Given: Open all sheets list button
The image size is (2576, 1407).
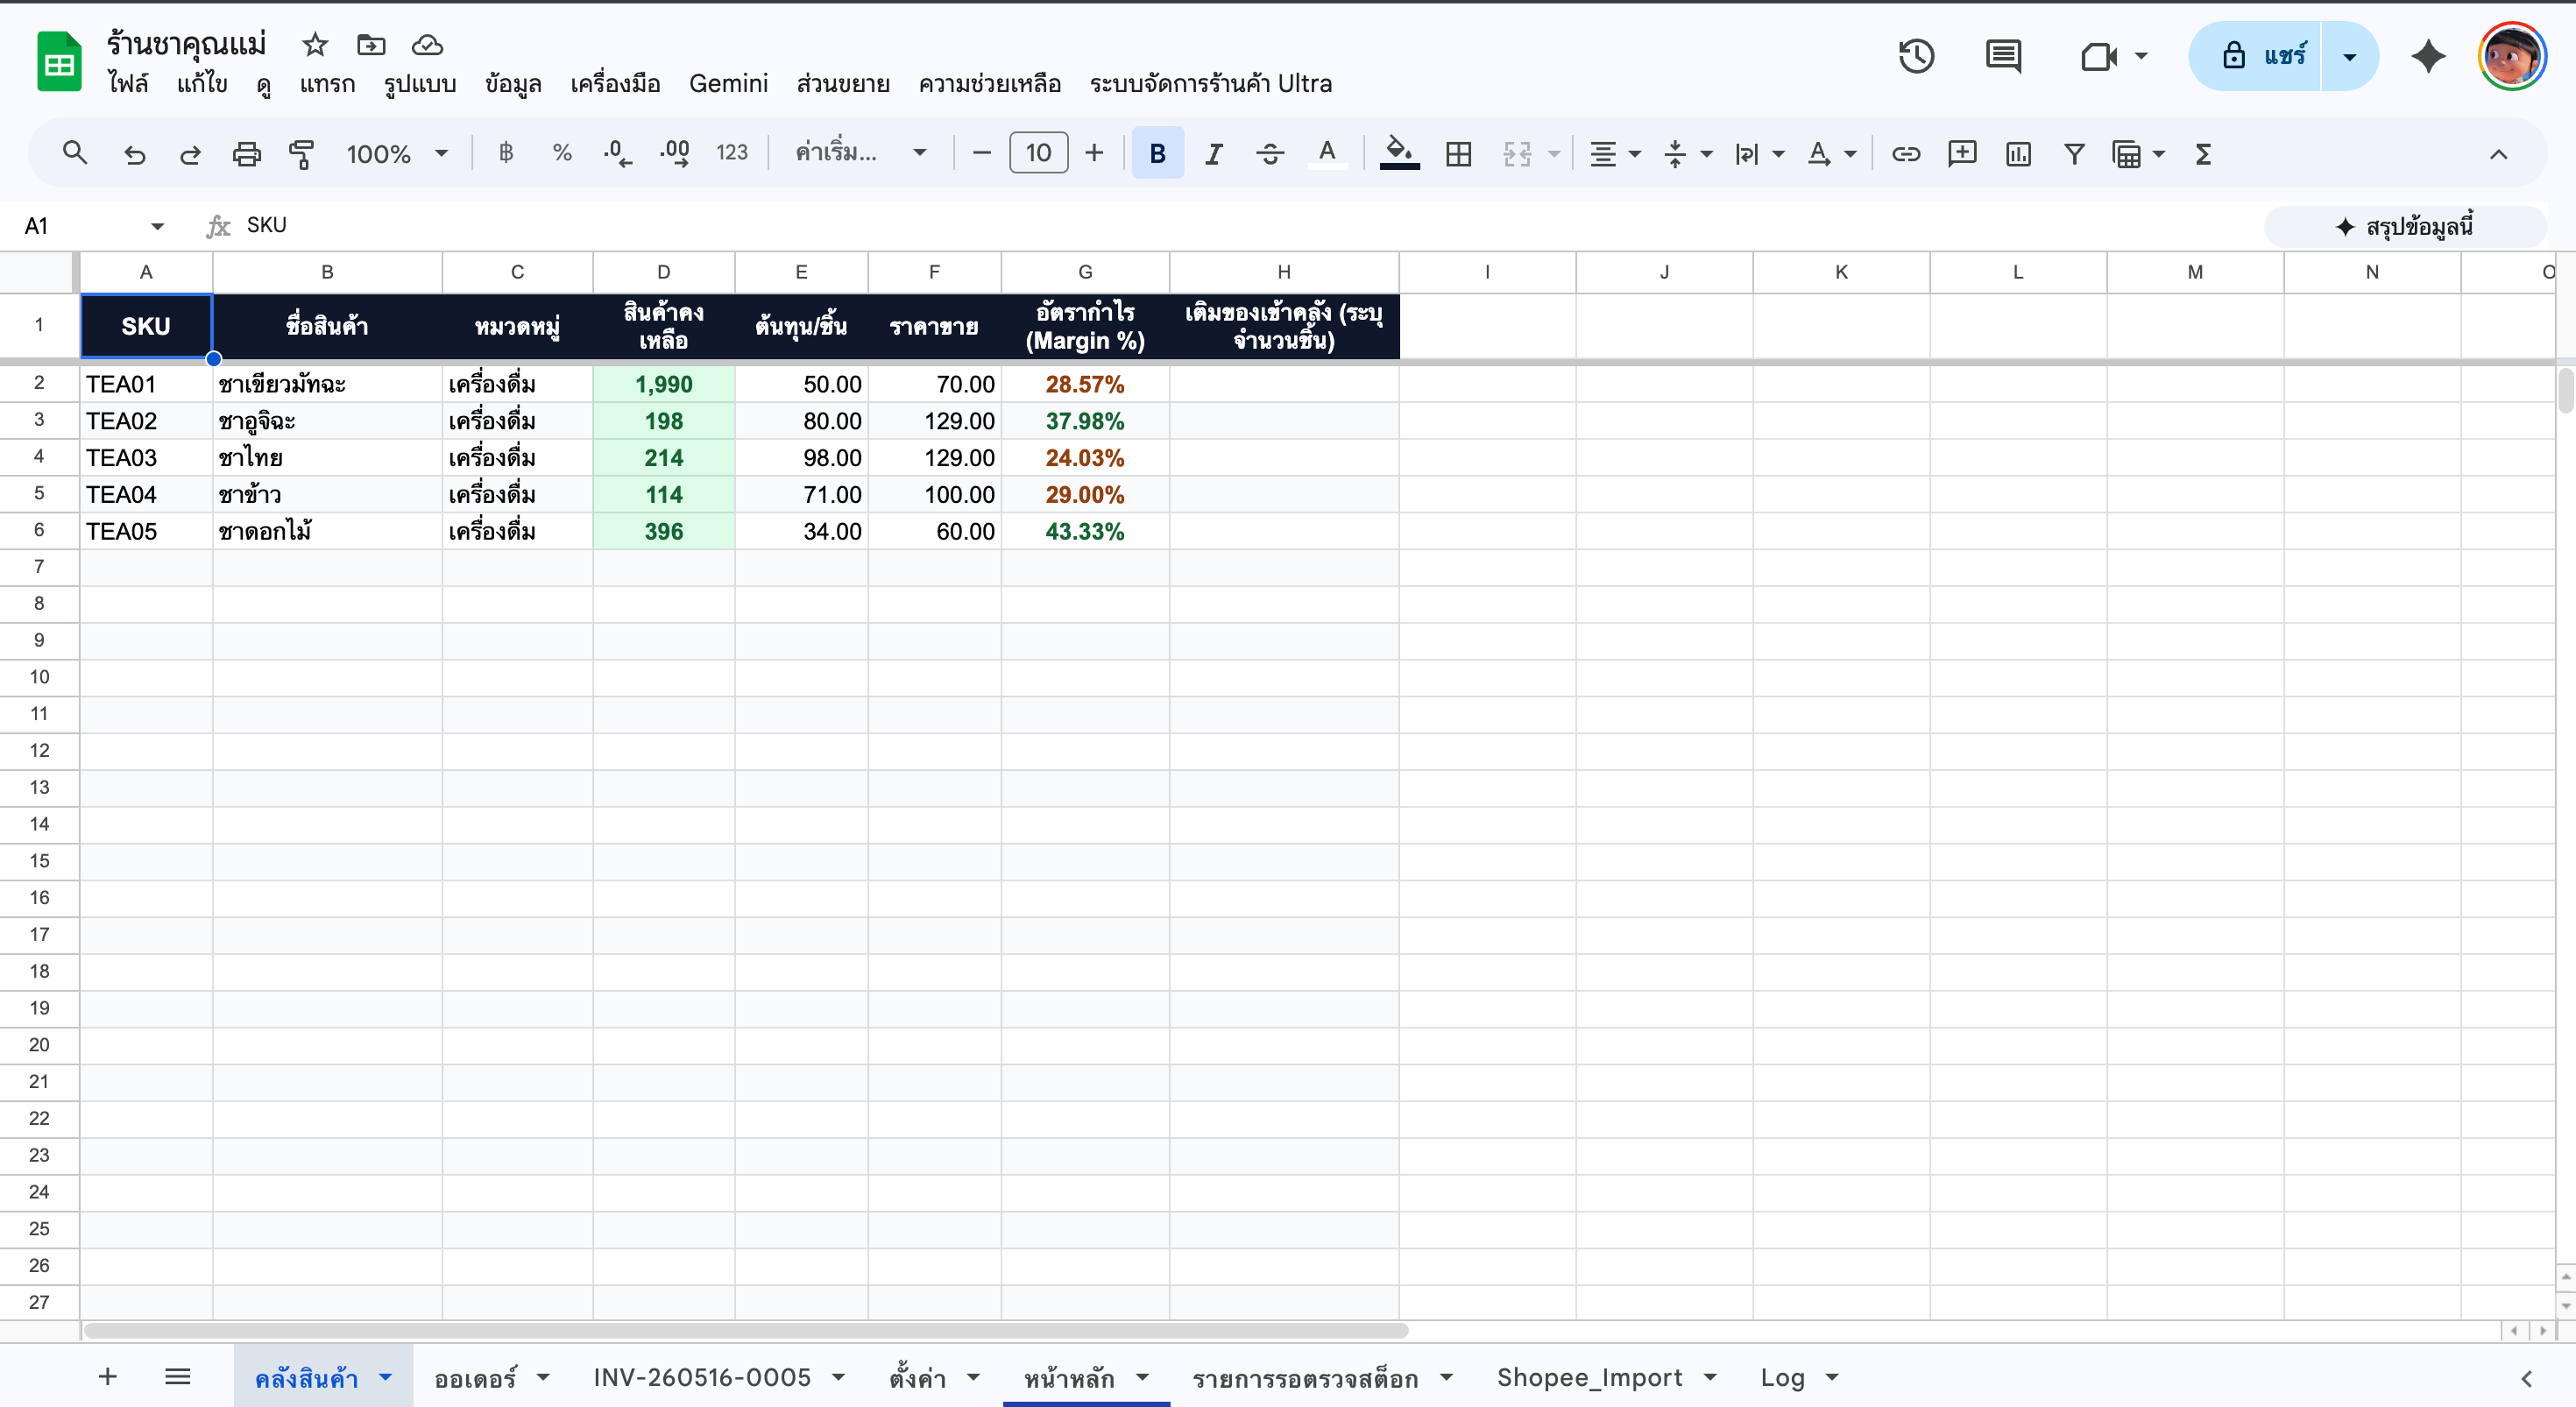Looking at the screenshot, I should click(x=178, y=1377).
